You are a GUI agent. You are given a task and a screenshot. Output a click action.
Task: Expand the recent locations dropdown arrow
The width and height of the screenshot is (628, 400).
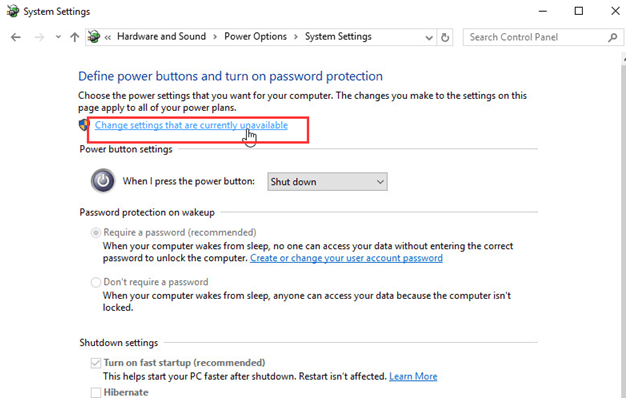coord(58,37)
